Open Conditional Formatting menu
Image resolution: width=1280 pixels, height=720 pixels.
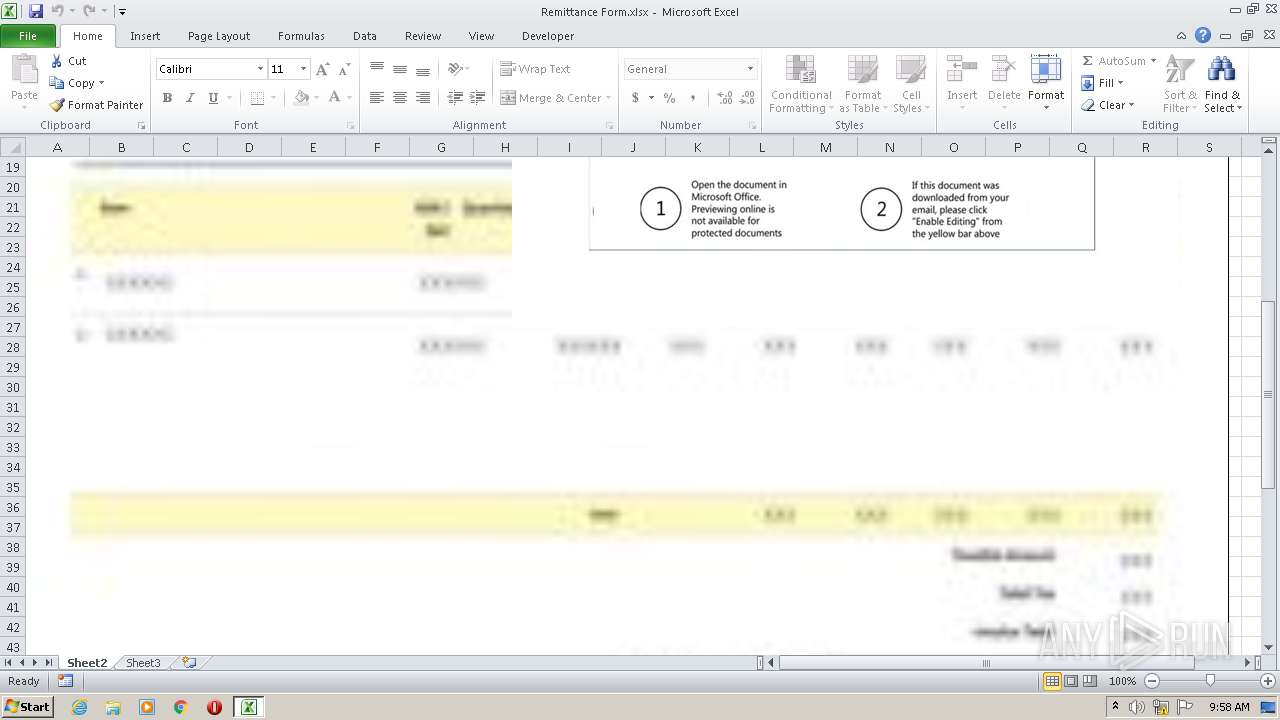coord(800,85)
